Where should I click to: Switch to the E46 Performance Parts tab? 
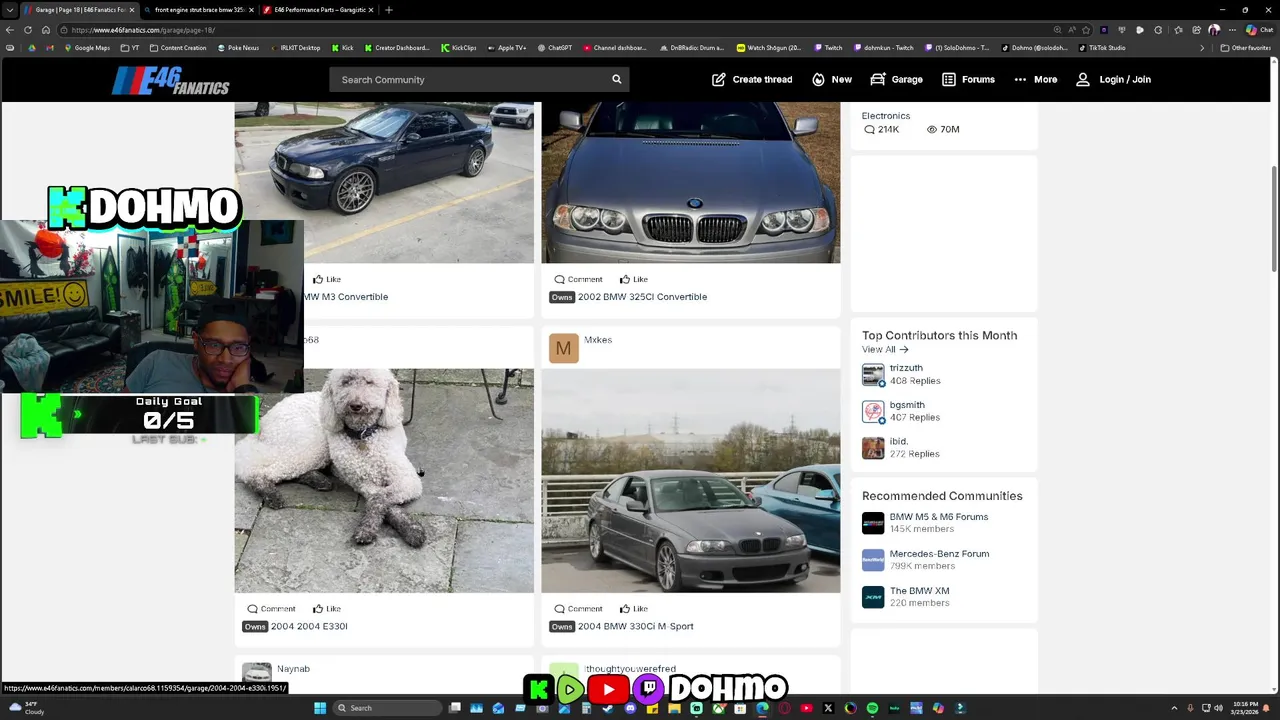coord(318,10)
